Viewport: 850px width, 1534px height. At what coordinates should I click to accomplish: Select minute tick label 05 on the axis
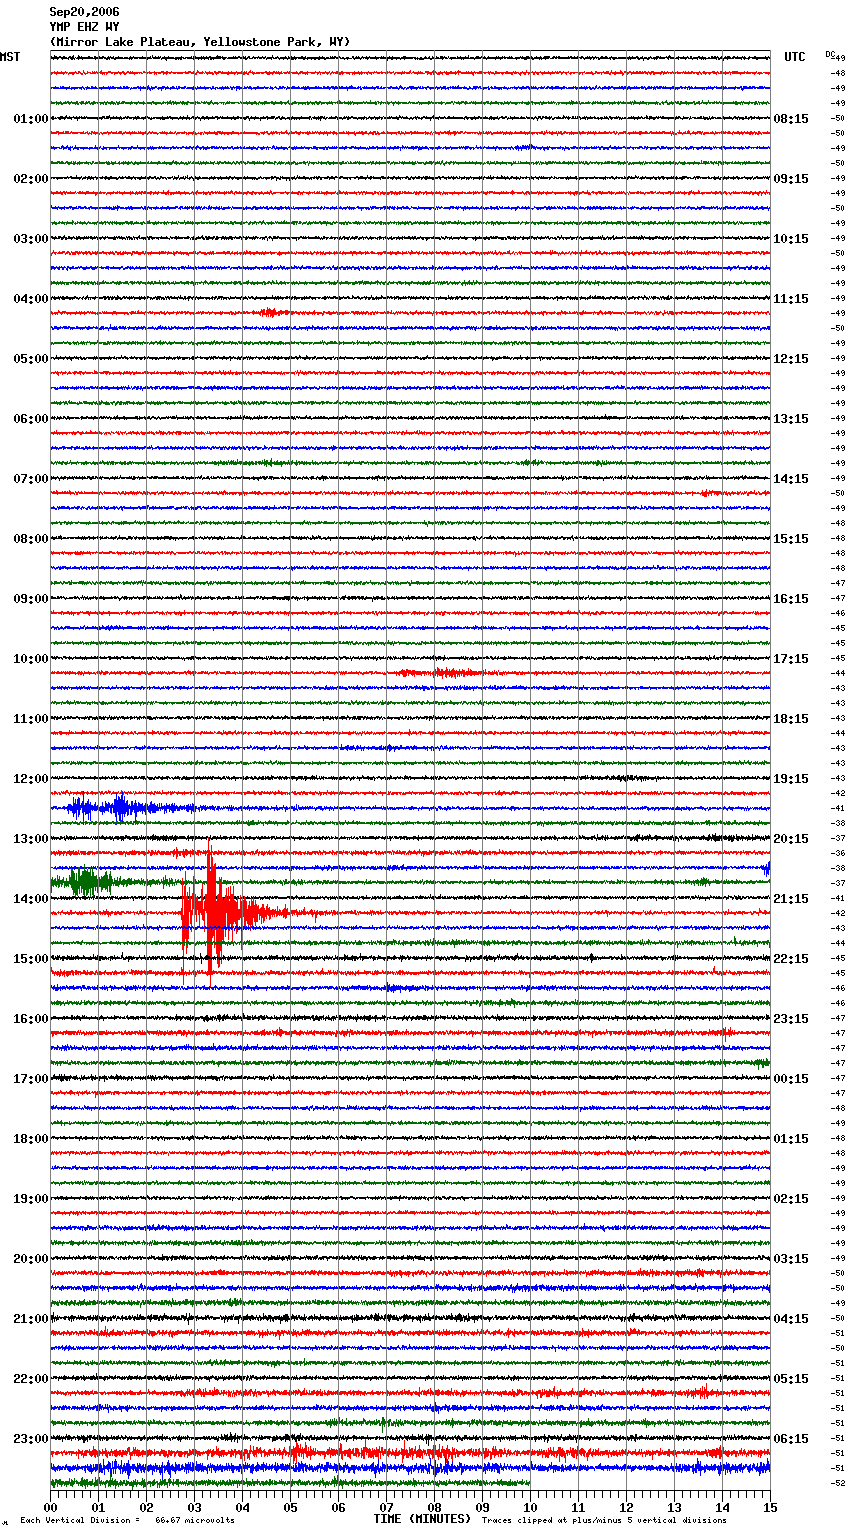click(290, 1507)
